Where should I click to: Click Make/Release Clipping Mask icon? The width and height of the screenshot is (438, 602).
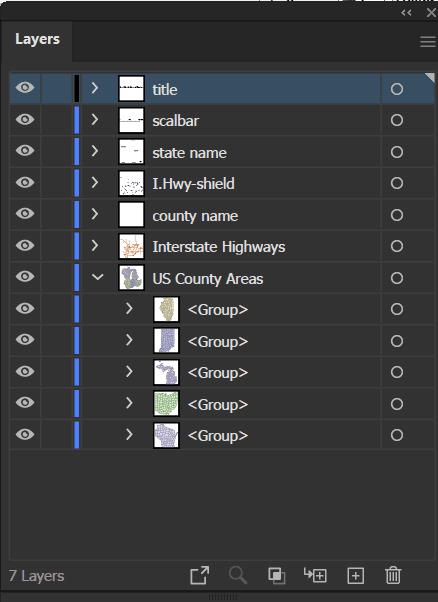click(276, 576)
